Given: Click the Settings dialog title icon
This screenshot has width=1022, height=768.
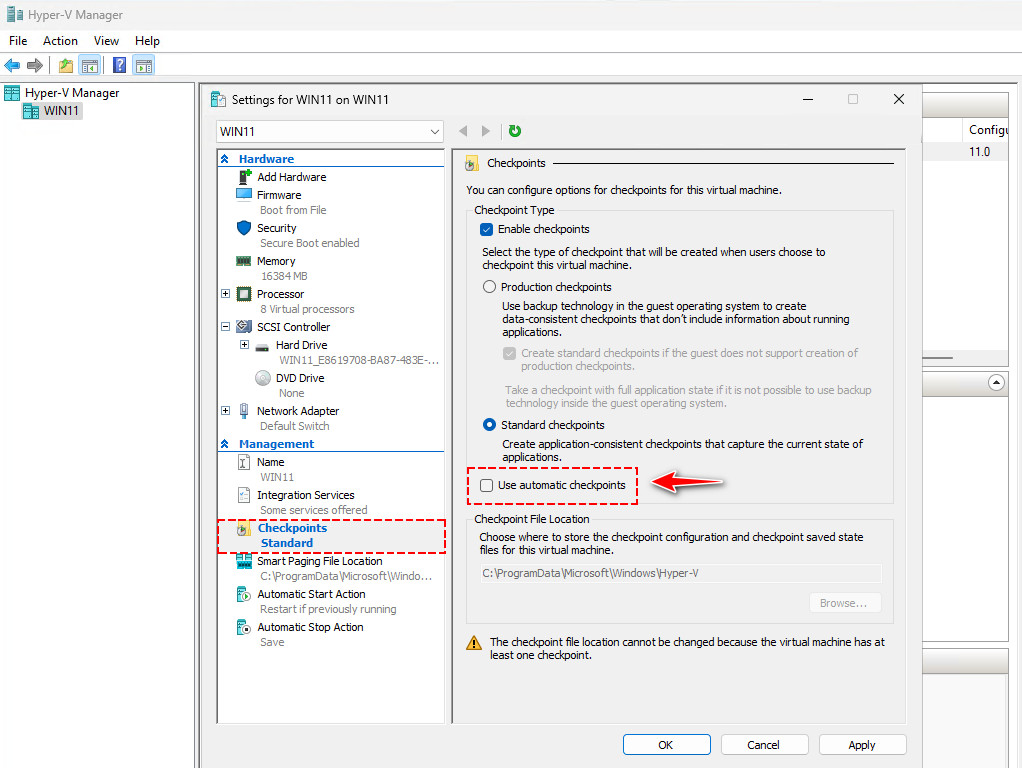Looking at the screenshot, I should pos(218,100).
